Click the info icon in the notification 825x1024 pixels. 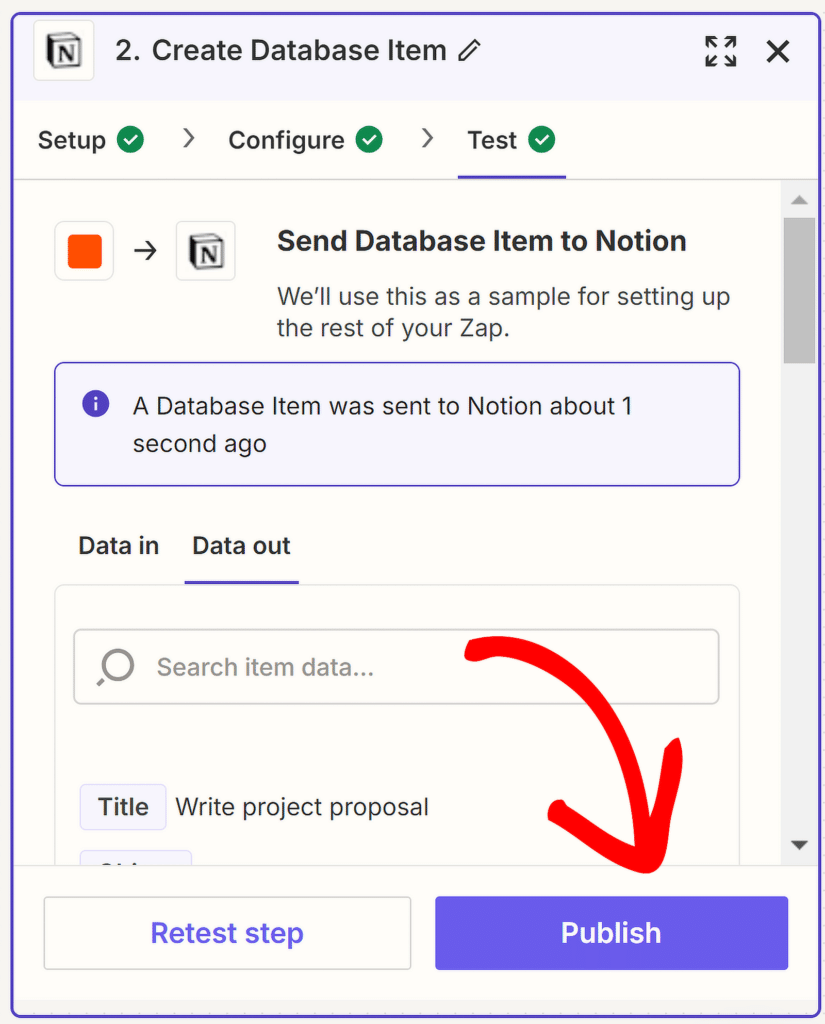[96, 404]
